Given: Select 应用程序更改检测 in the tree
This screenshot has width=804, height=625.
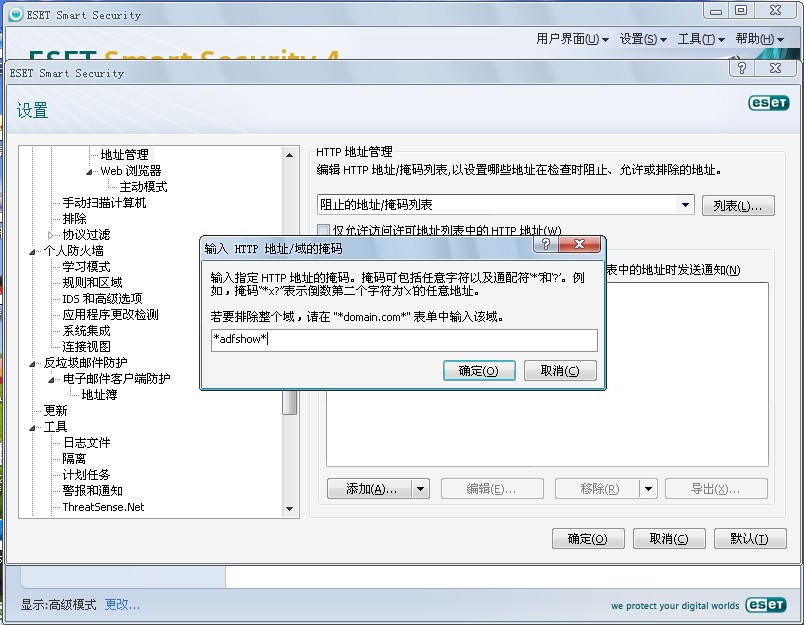Looking at the screenshot, I should [x=110, y=314].
